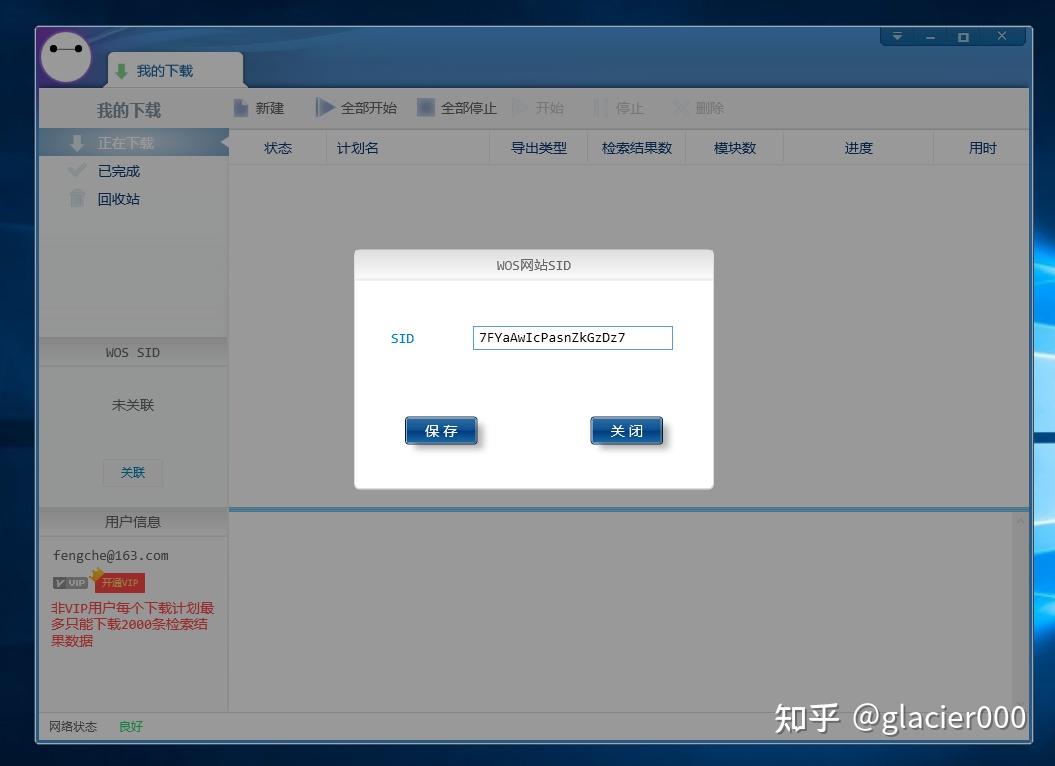The width and height of the screenshot is (1055, 766).
Task: Click the 关联 association button
Action: [x=132, y=472]
